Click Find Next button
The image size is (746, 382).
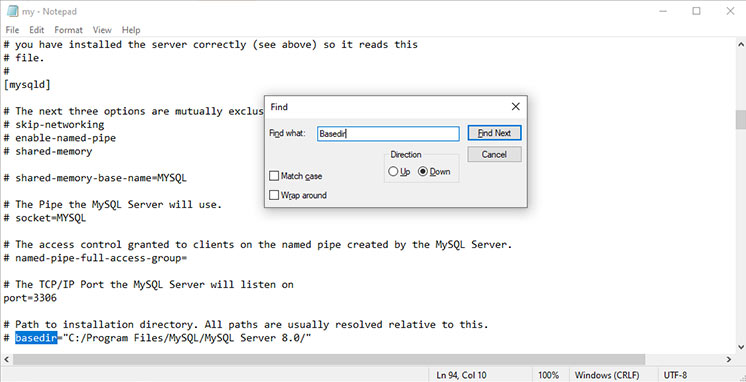[x=494, y=133]
